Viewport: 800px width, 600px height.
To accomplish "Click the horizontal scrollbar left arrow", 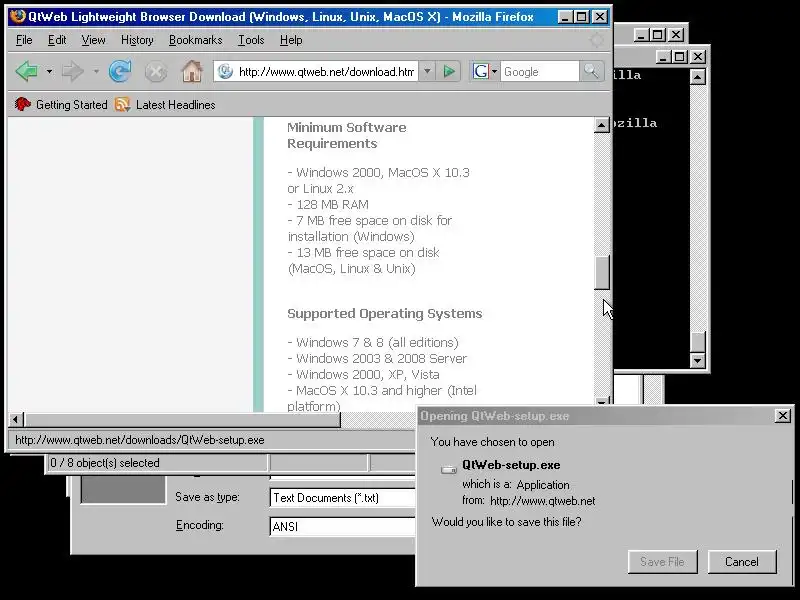I will click(15, 419).
